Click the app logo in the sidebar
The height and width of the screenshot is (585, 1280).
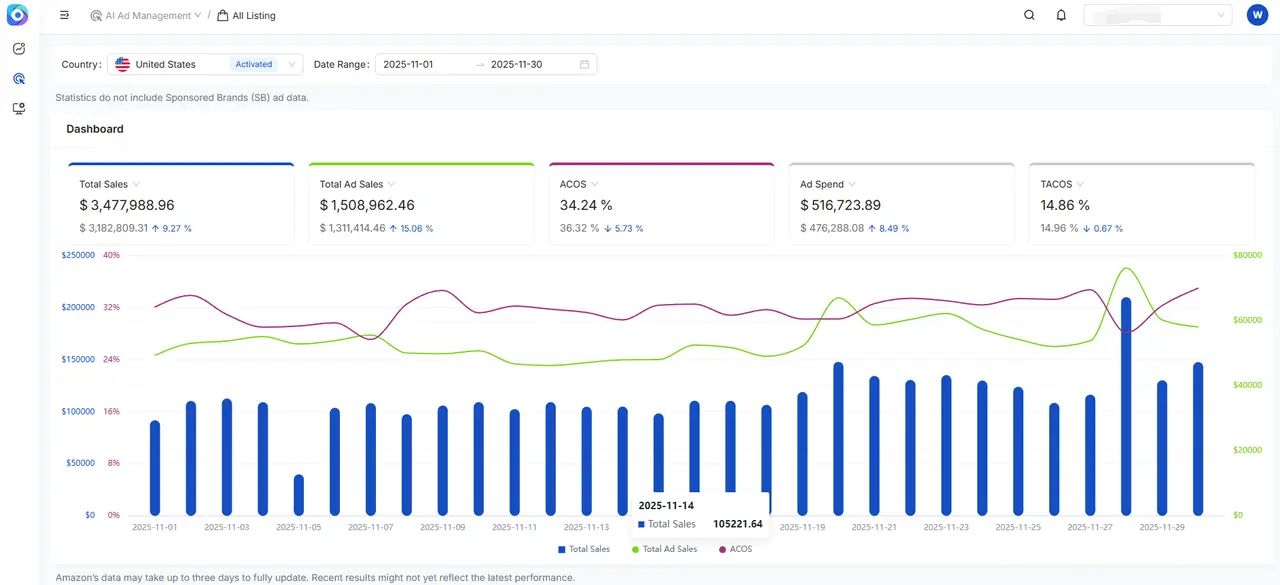18,15
